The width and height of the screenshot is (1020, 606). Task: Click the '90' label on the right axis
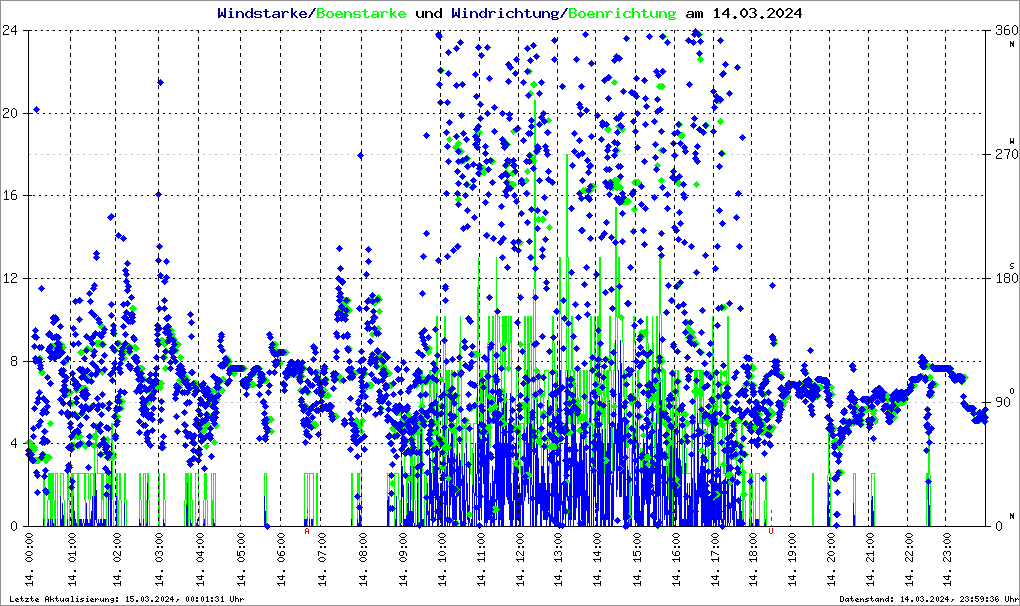coord(1002,402)
